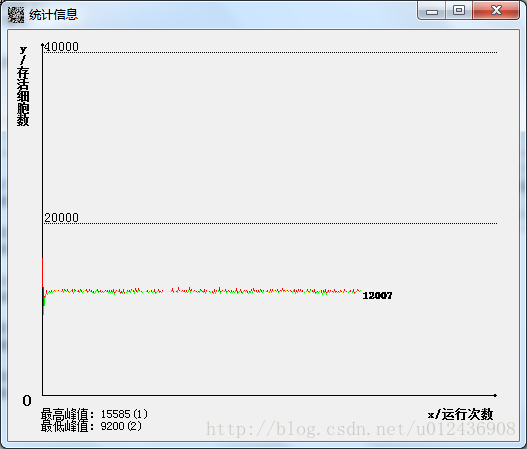
Task: Click the 最低峰值 label
Action: click(x=67, y=426)
